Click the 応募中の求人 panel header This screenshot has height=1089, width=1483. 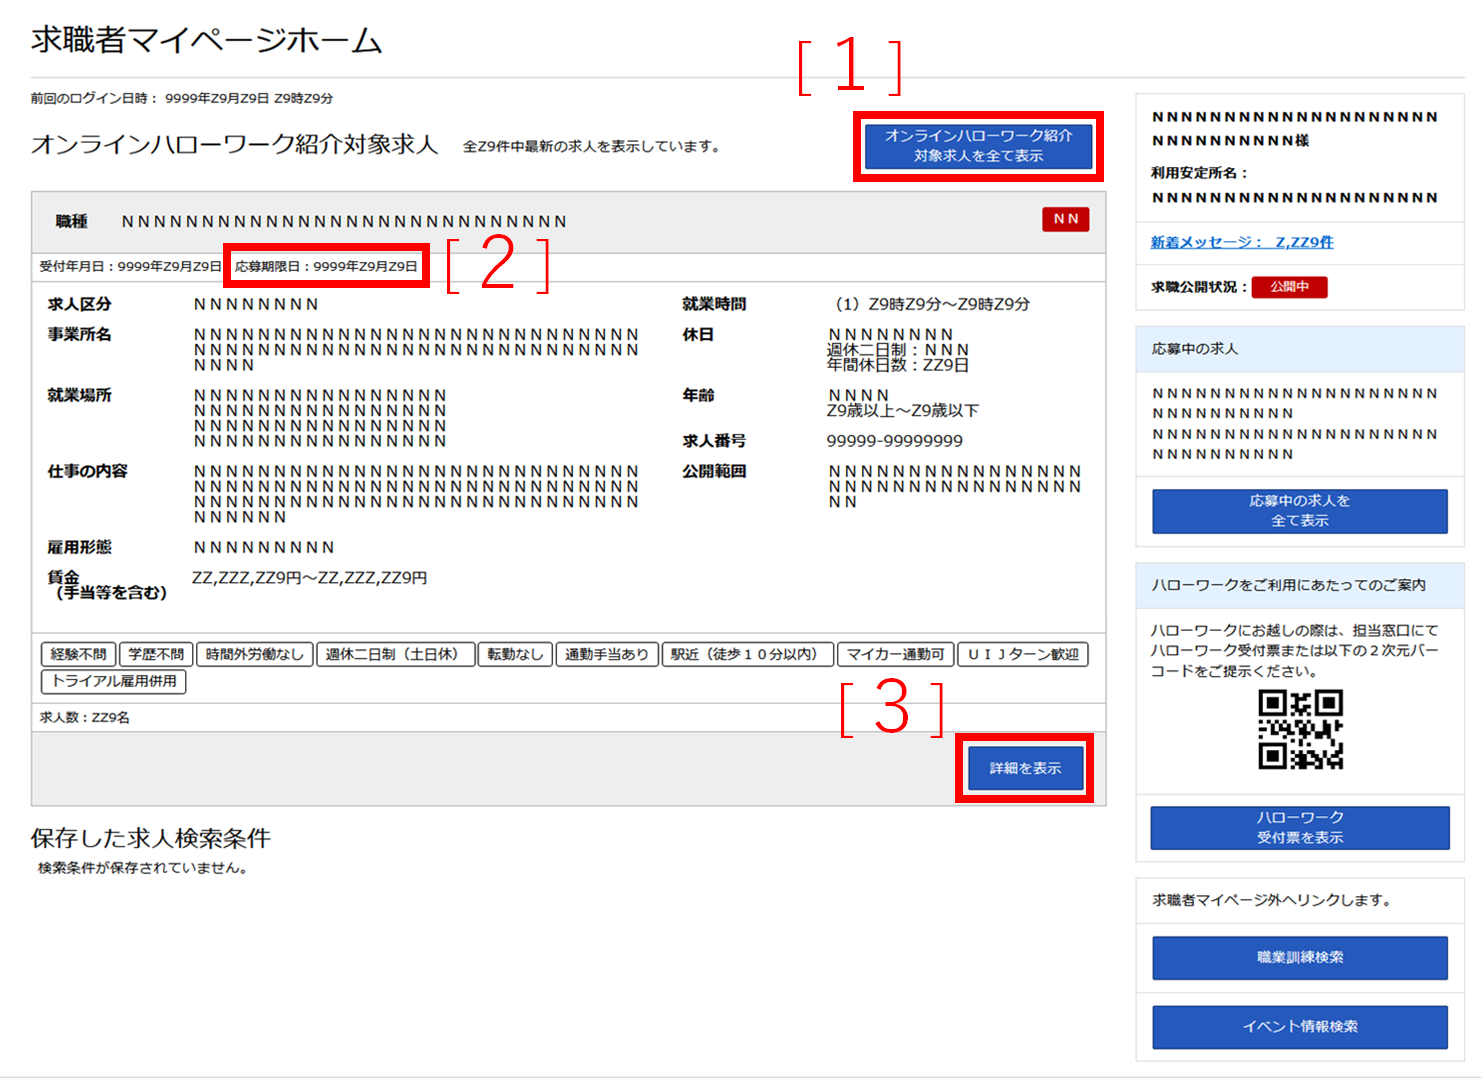coord(1299,349)
